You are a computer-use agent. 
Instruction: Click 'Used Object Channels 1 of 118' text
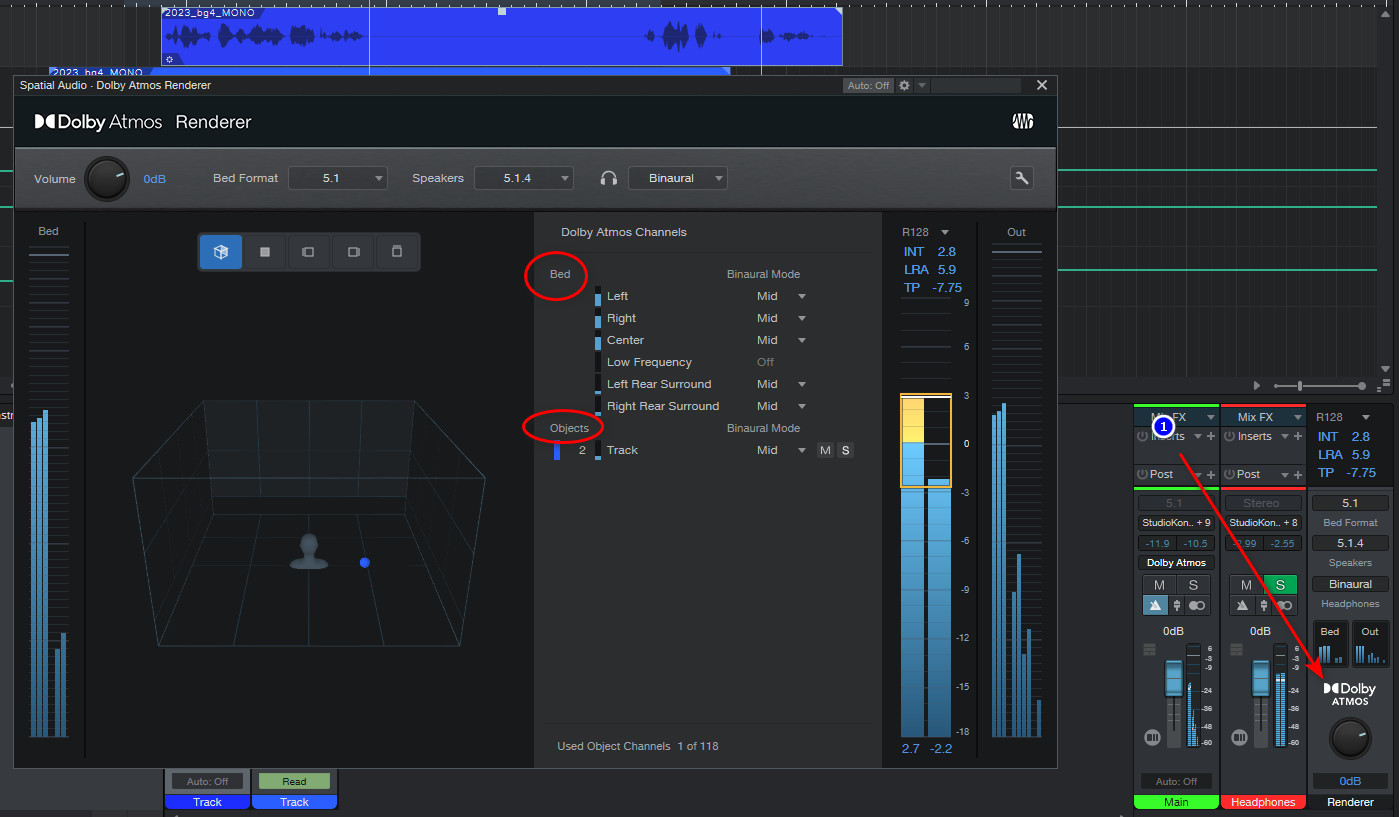[638, 746]
